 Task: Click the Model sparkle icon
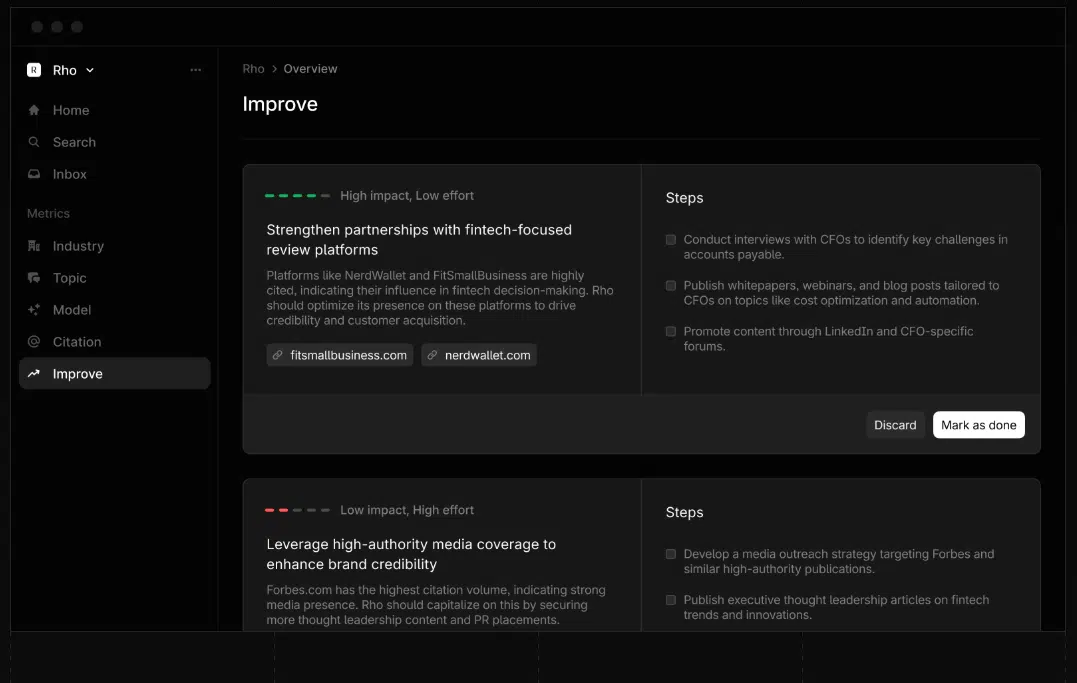coord(34,310)
